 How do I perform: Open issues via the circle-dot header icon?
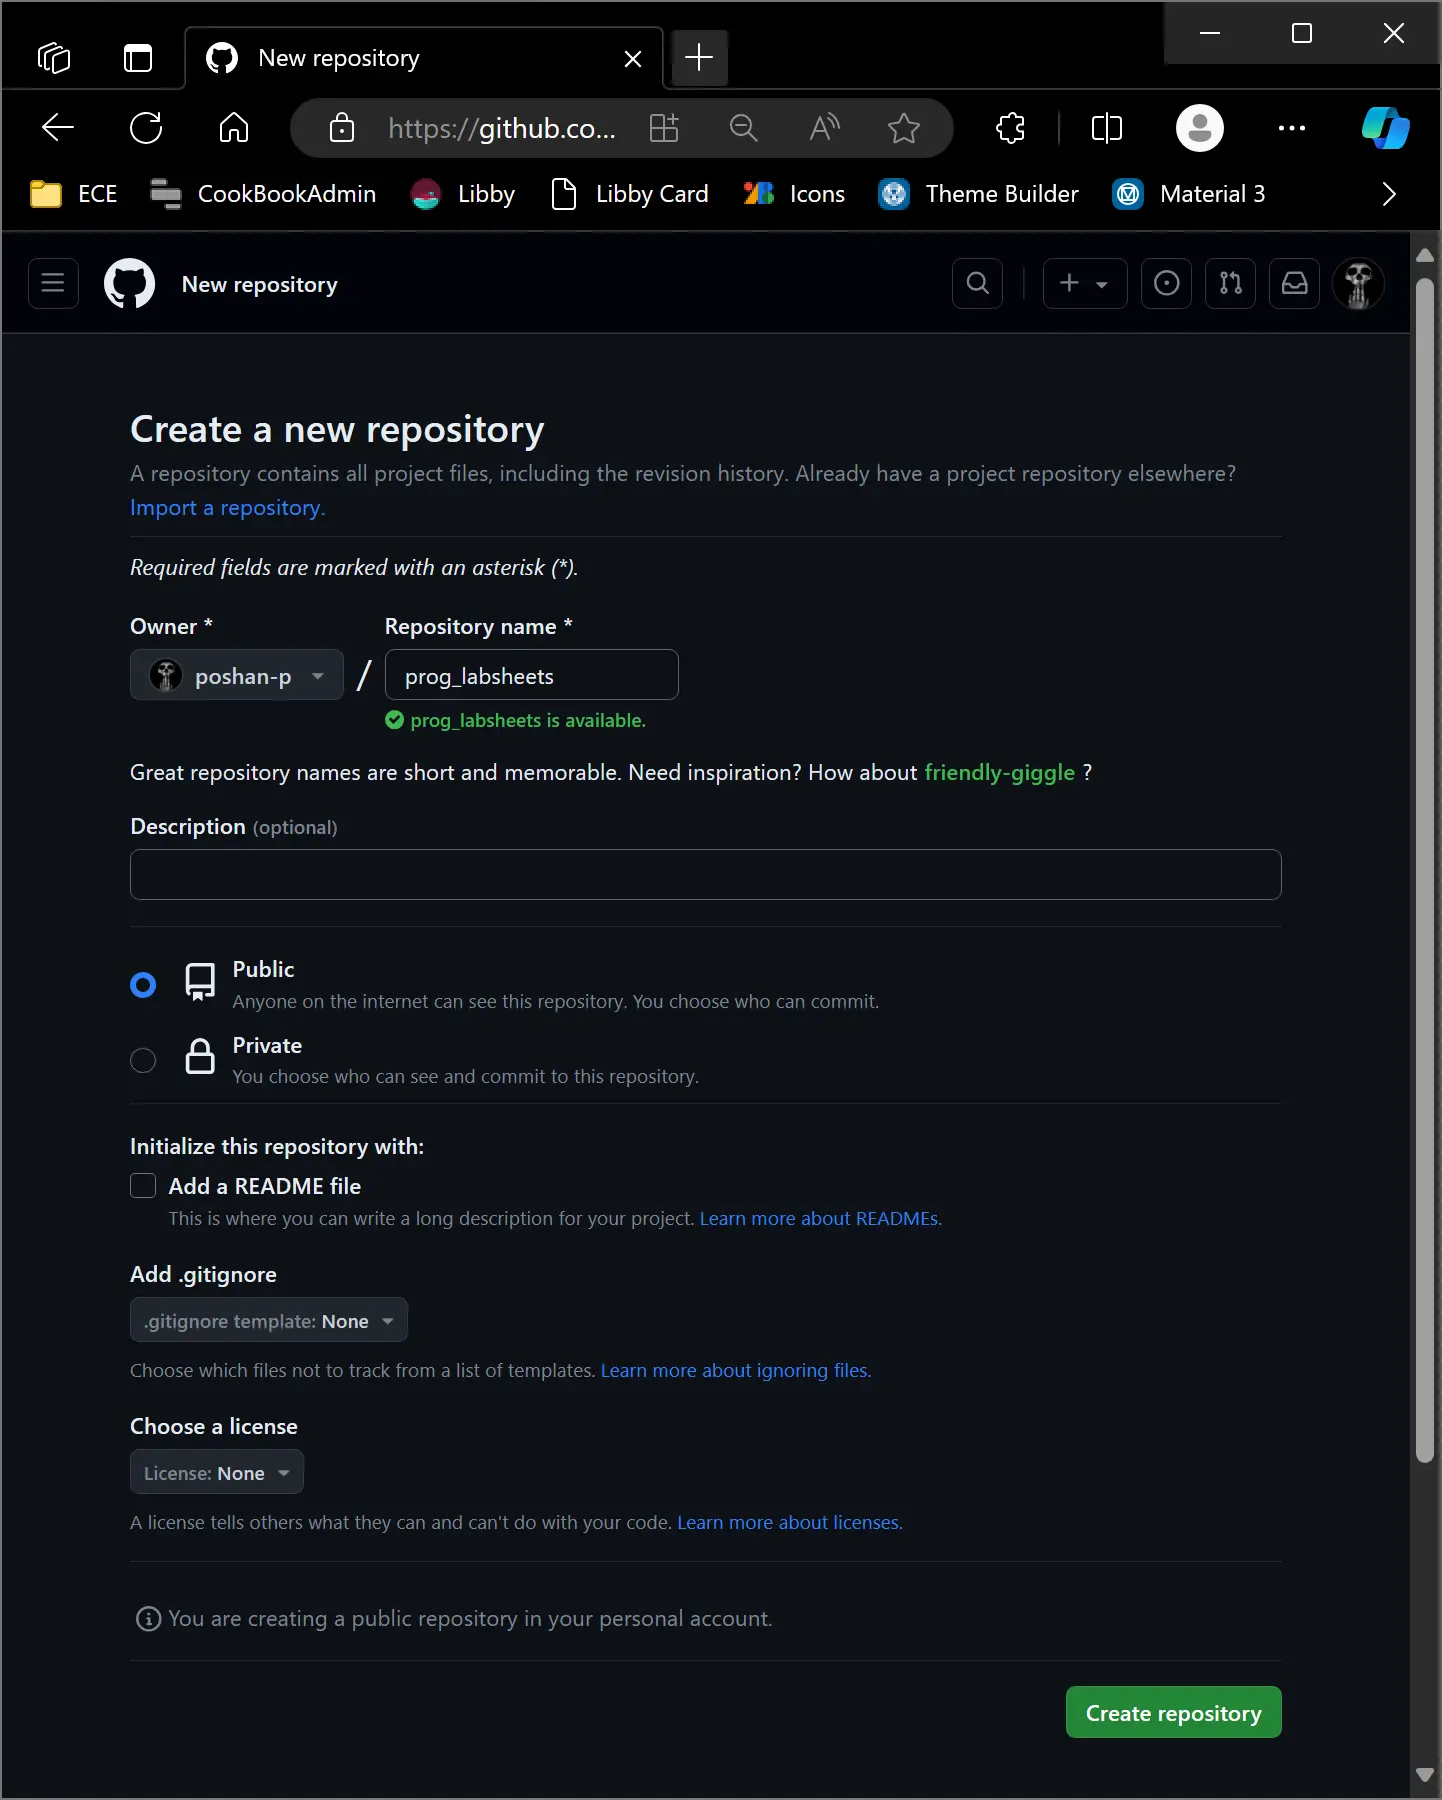(x=1166, y=283)
